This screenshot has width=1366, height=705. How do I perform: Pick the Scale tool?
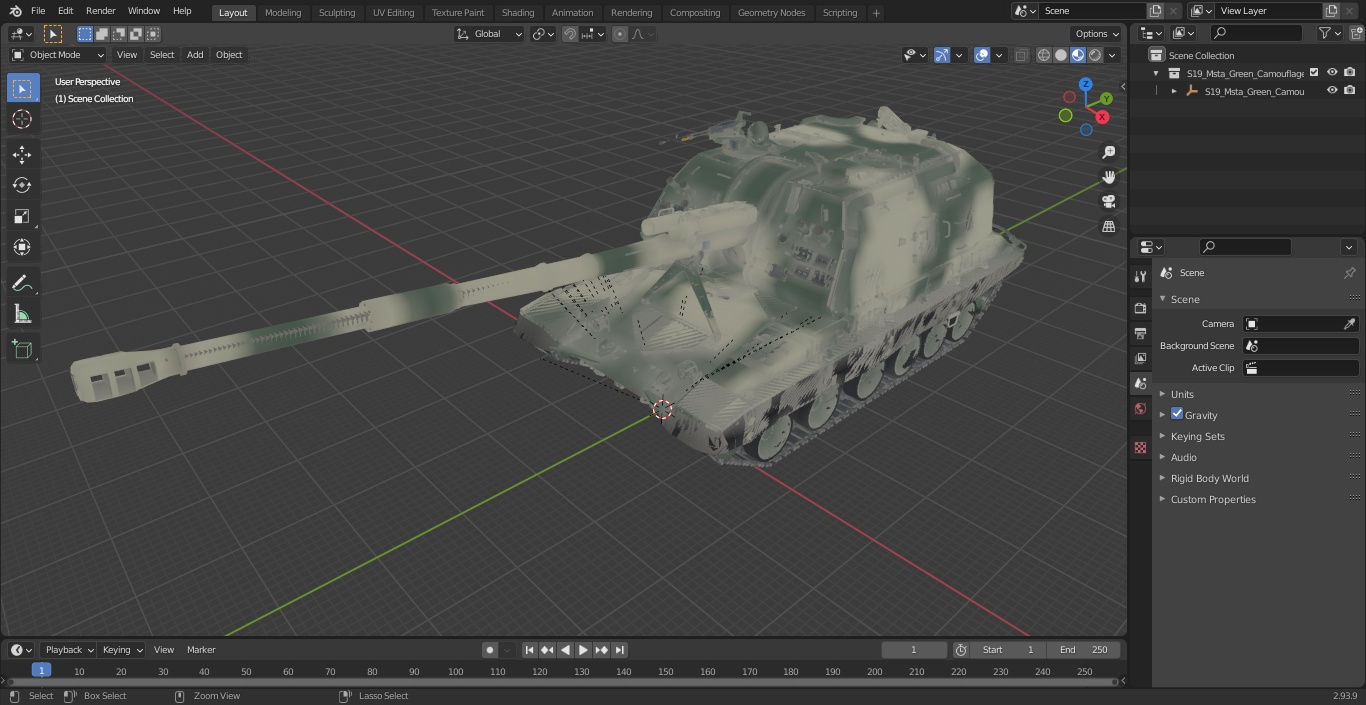[22, 216]
